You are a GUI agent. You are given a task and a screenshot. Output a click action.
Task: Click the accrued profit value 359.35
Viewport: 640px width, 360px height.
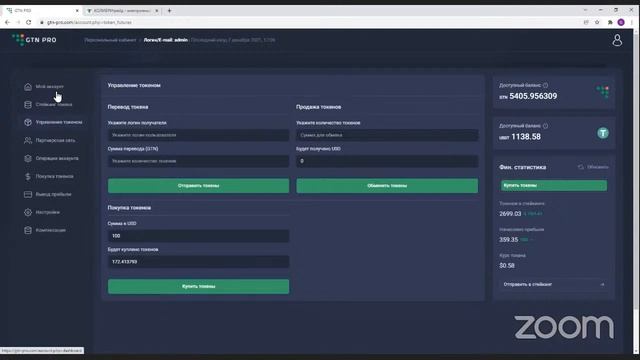(509, 240)
